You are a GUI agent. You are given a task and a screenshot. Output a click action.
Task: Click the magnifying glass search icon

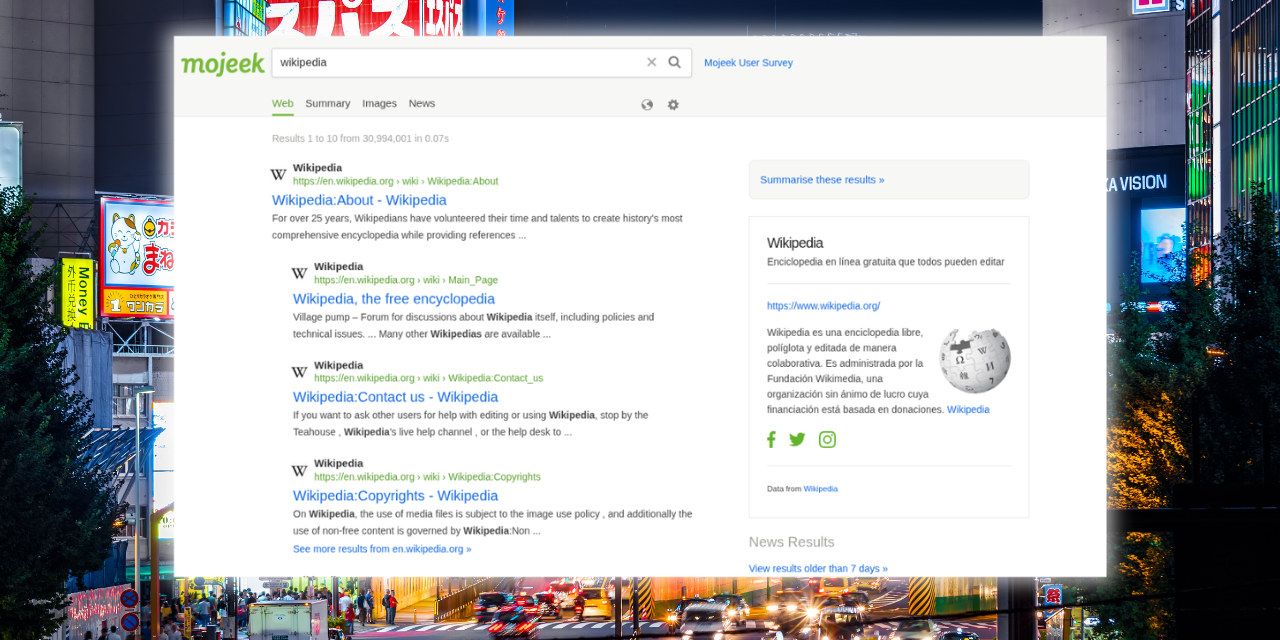[x=675, y=62]
